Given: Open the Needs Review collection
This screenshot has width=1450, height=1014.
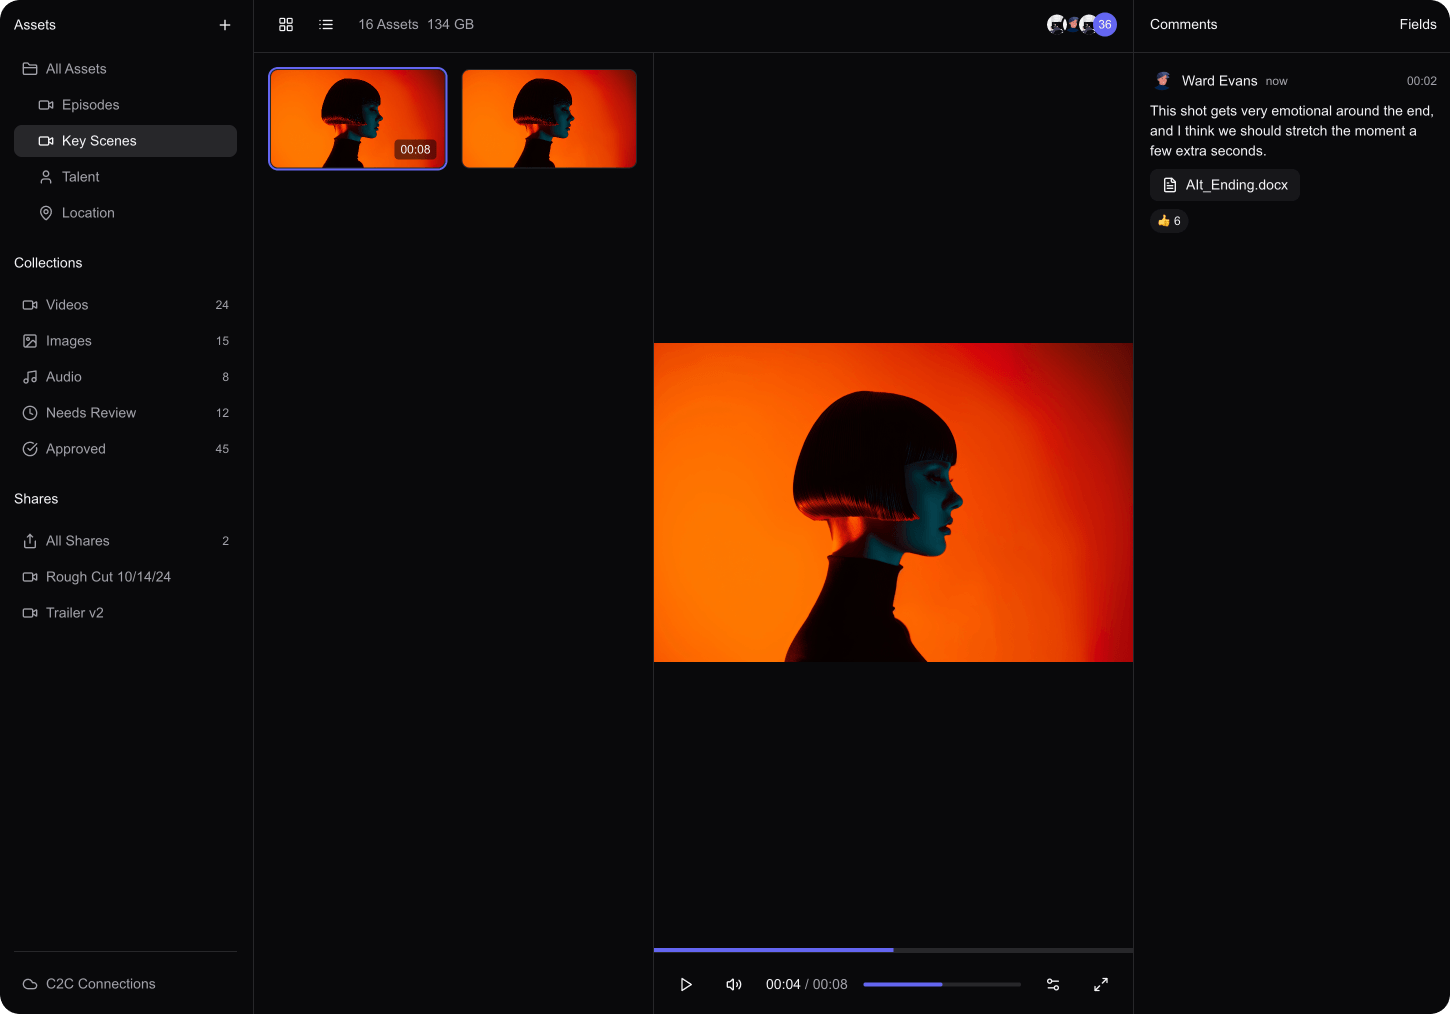Looking at the screenshot, I should pos(125,413).
